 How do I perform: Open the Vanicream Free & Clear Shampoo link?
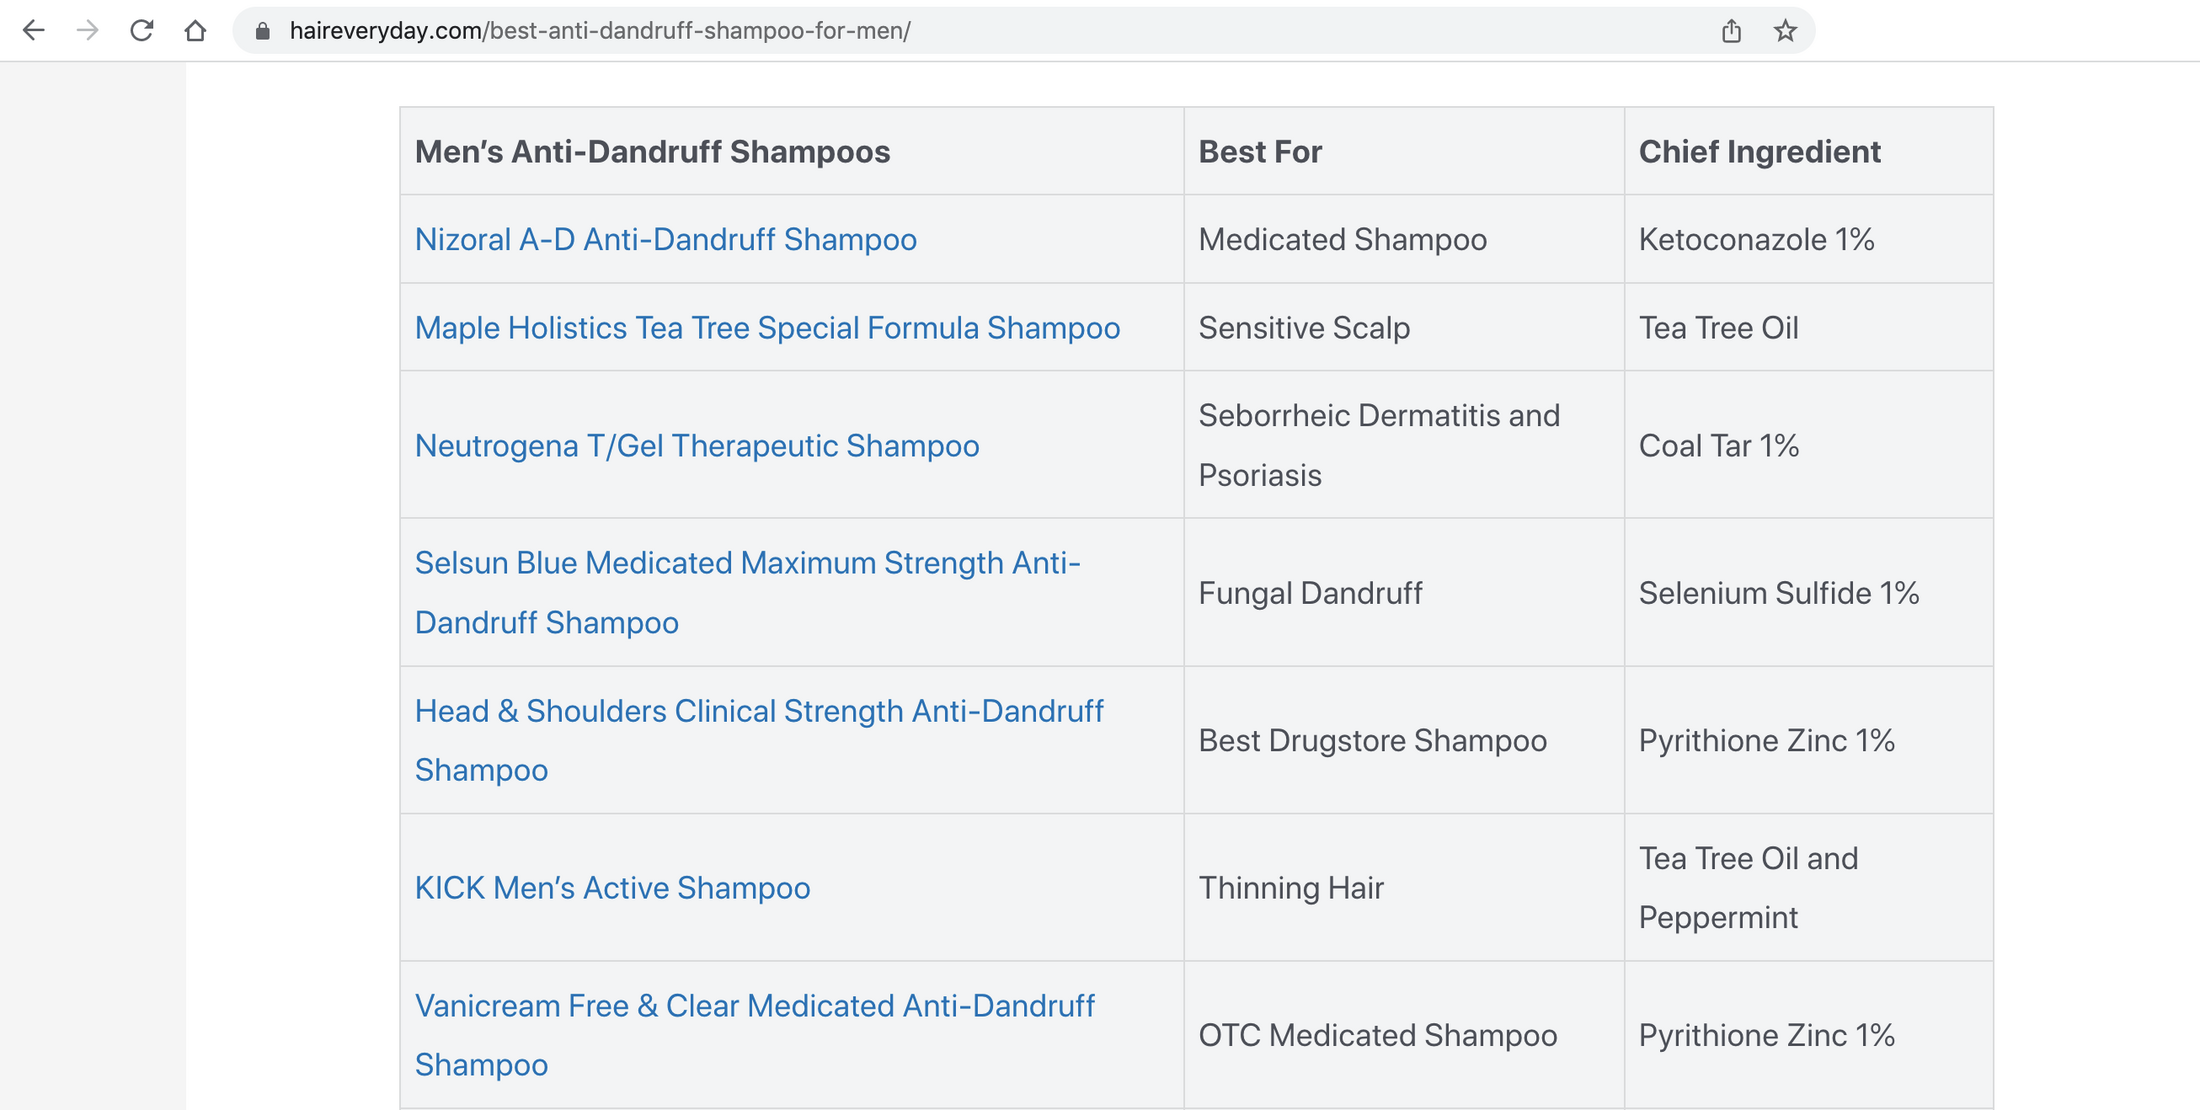click(x=756, y=1035)
